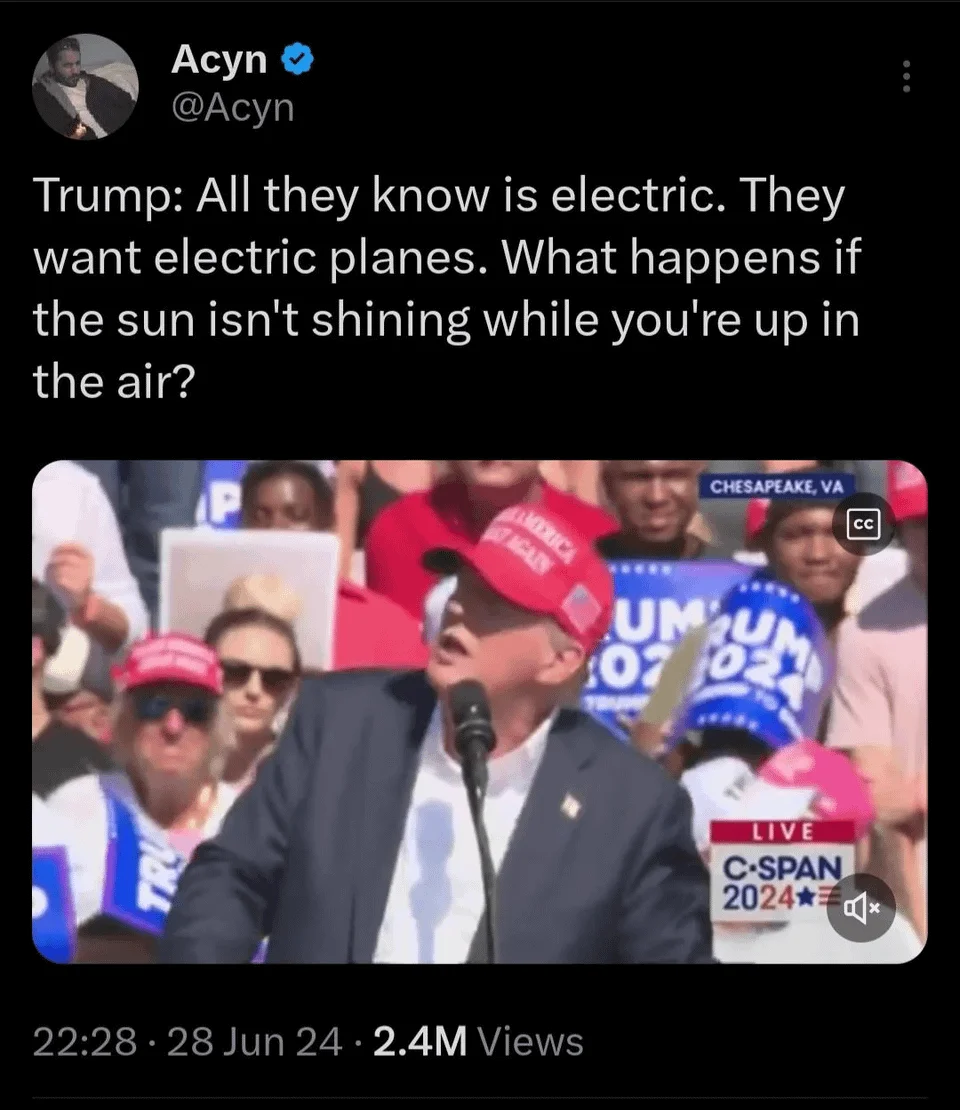
Task: Click the 28 Jun 24 date
Action: 254,1041
